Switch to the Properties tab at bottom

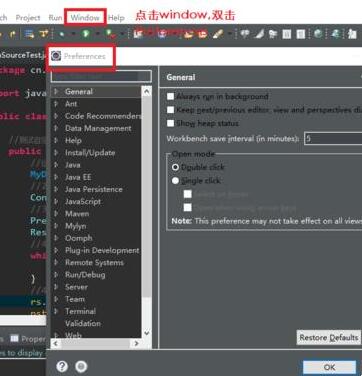pos(28,339)
